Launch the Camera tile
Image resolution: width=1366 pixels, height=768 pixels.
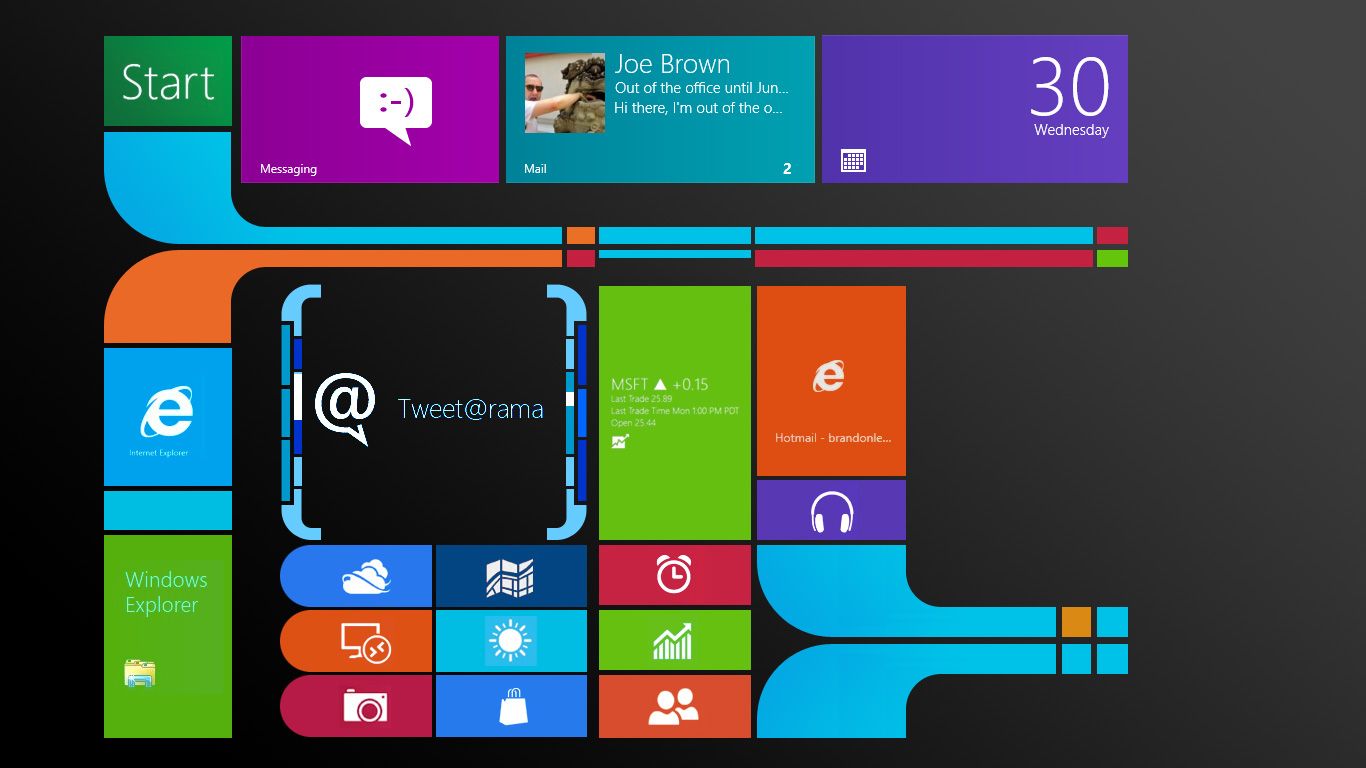click(356, 706)
